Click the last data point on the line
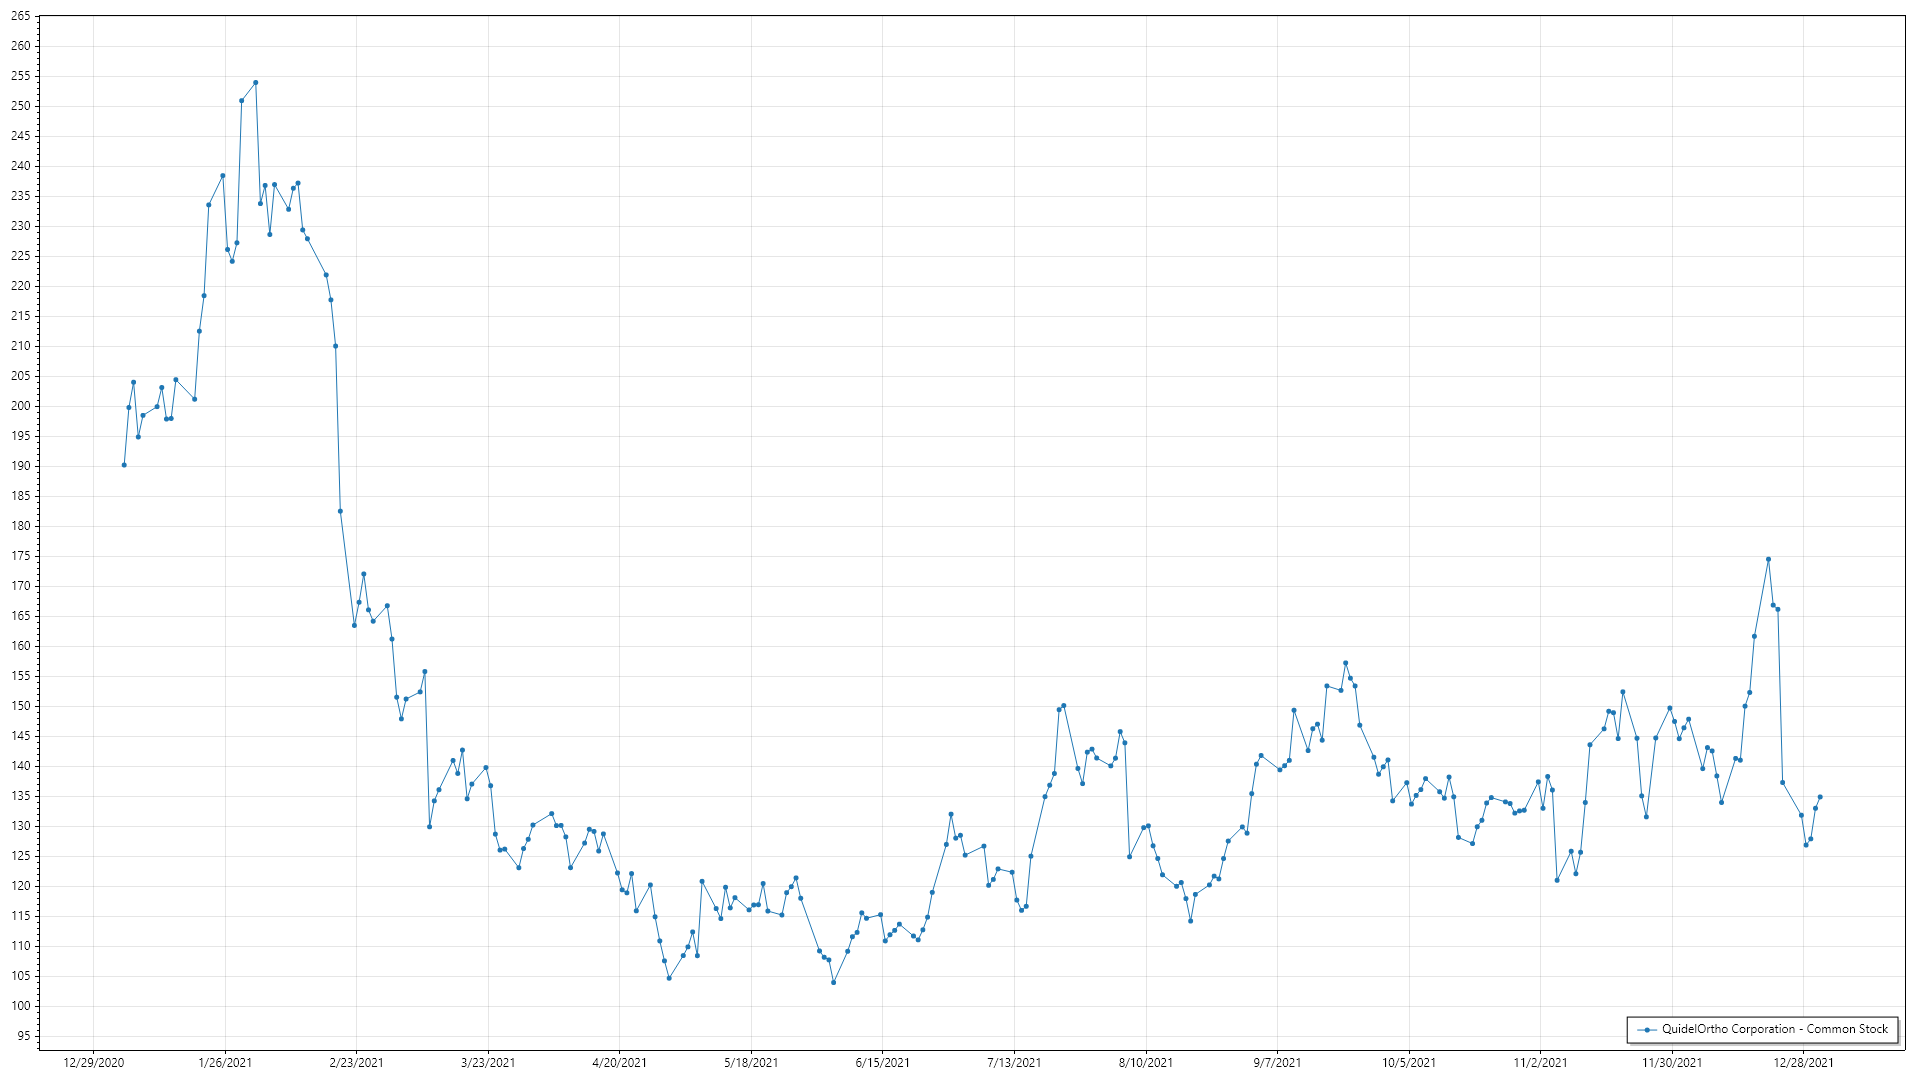The height and width of the screenshot is (1080, 1920). click(x=1820, y=797)
